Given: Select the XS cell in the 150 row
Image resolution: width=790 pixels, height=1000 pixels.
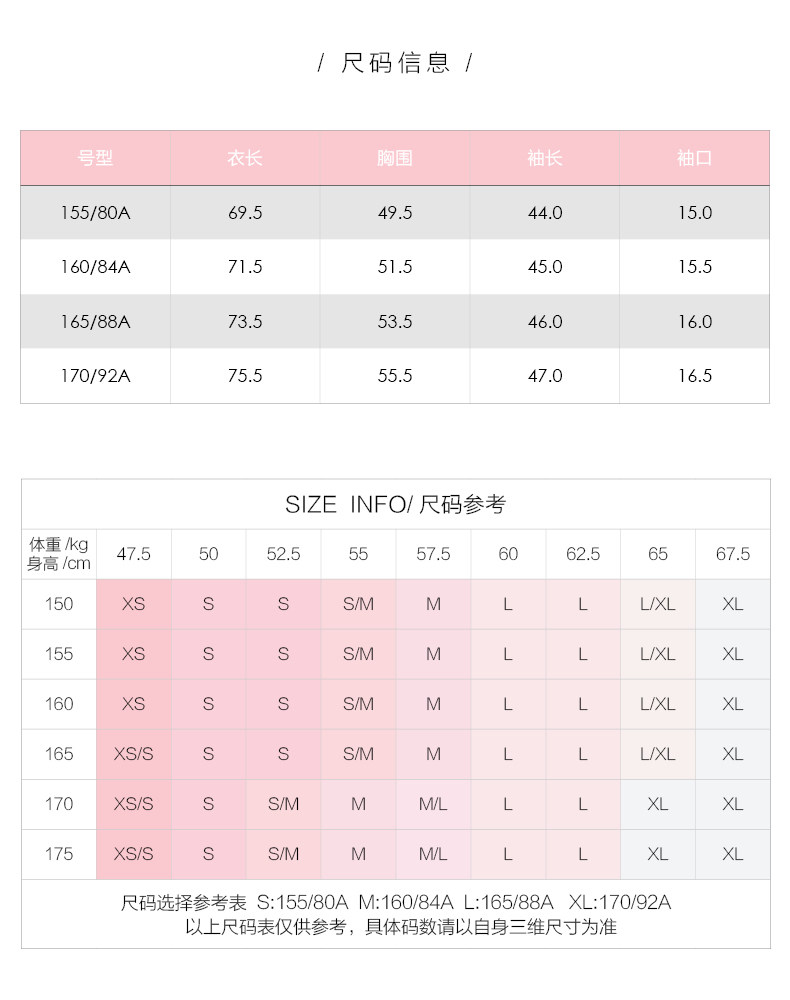Looking at the screenshot, I should [133, 604].
